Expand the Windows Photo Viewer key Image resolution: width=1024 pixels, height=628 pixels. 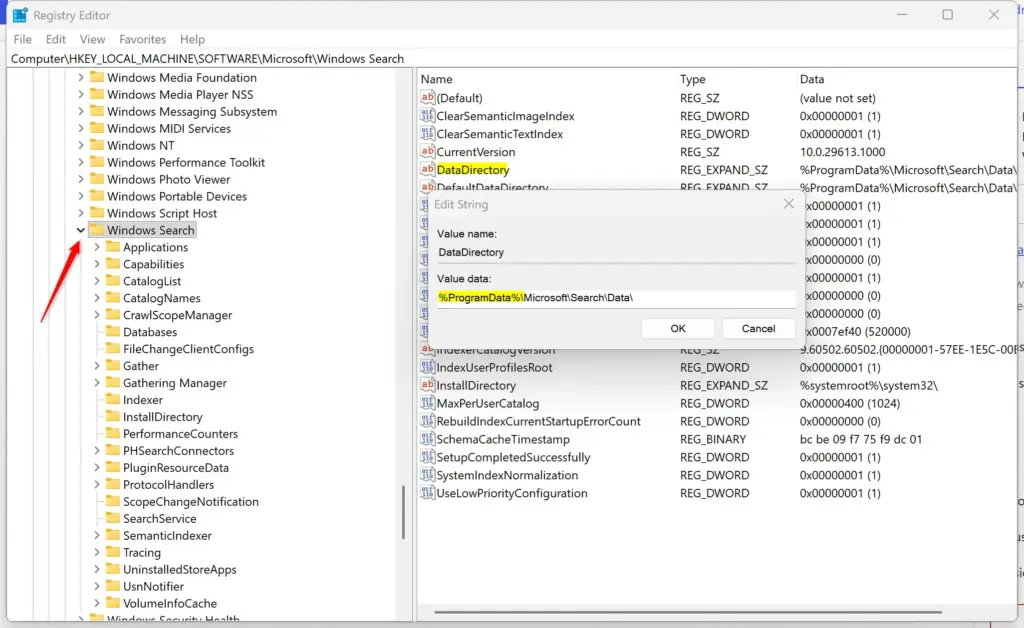tap(80, 179)
